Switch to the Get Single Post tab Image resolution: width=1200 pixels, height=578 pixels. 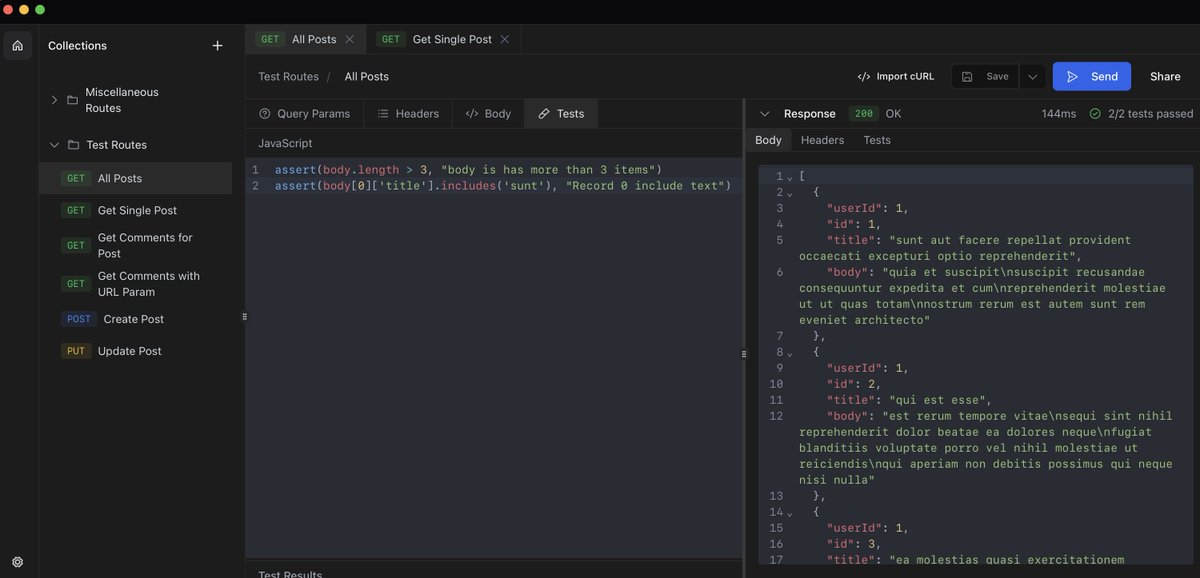point(444,39)
